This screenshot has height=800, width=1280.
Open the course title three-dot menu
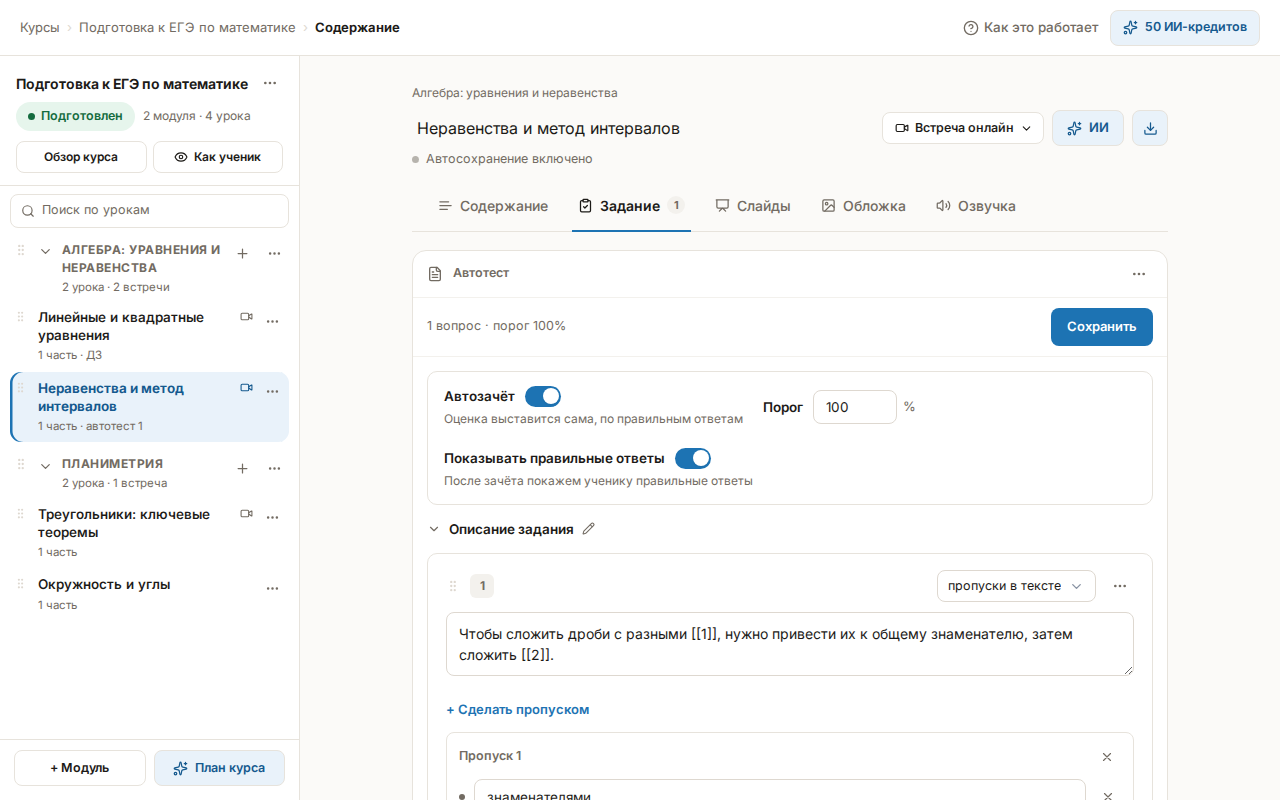(270, 84)
